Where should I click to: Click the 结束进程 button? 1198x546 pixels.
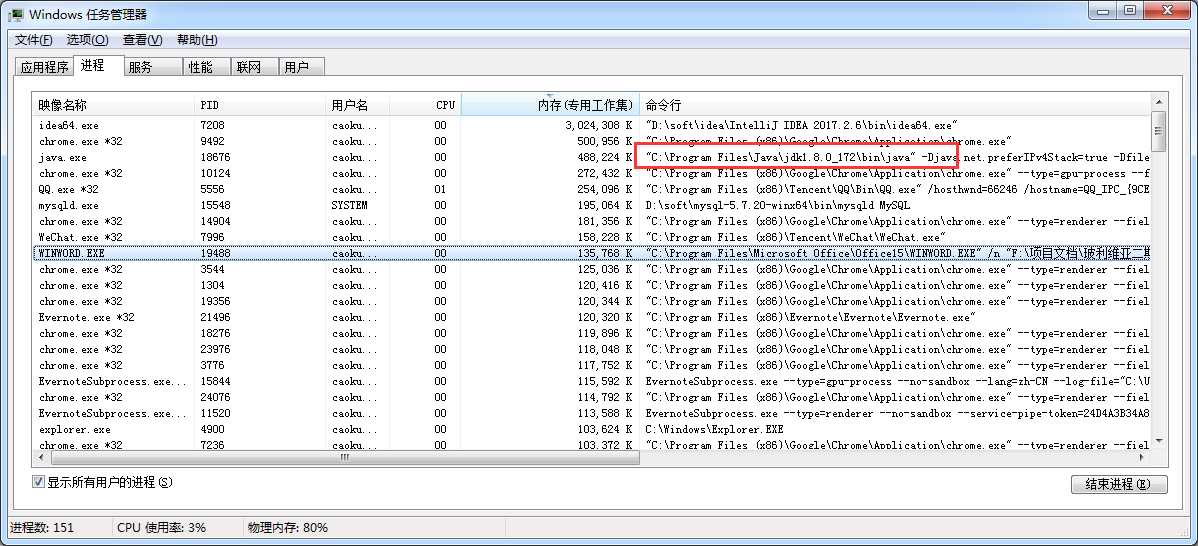[x=1120, y=484]
